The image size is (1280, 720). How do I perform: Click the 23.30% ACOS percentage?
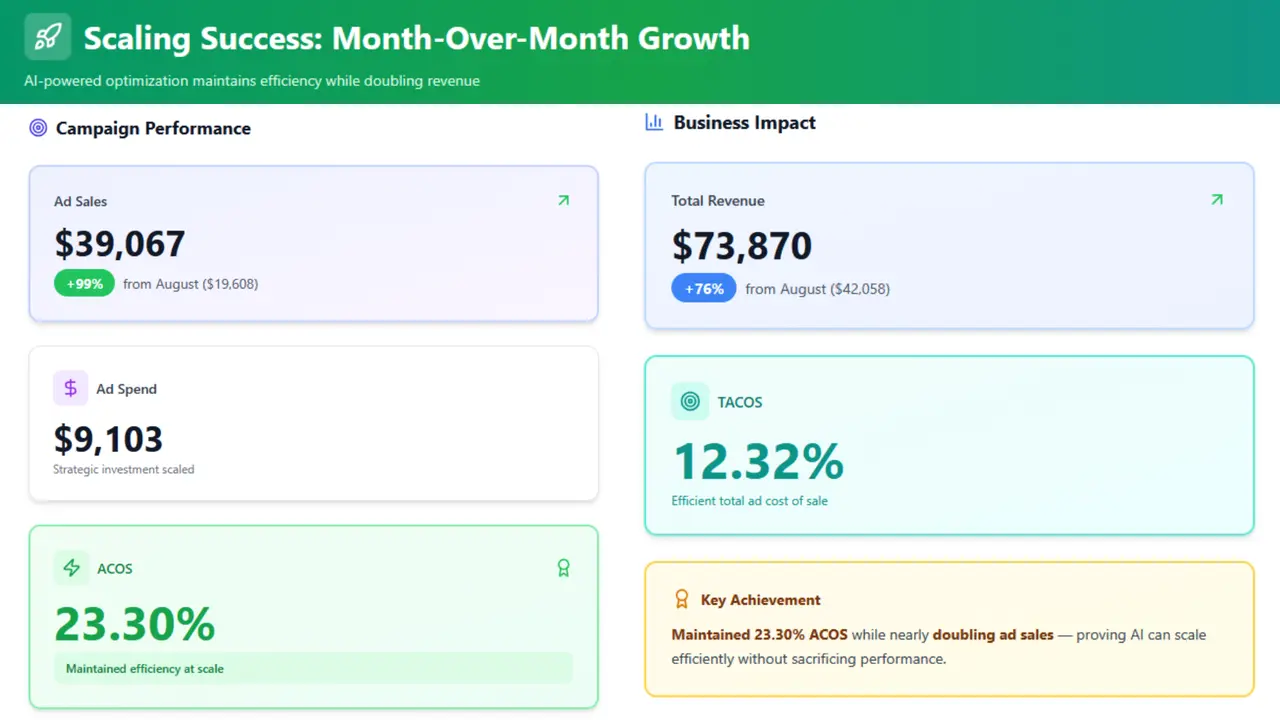point(135,624)
